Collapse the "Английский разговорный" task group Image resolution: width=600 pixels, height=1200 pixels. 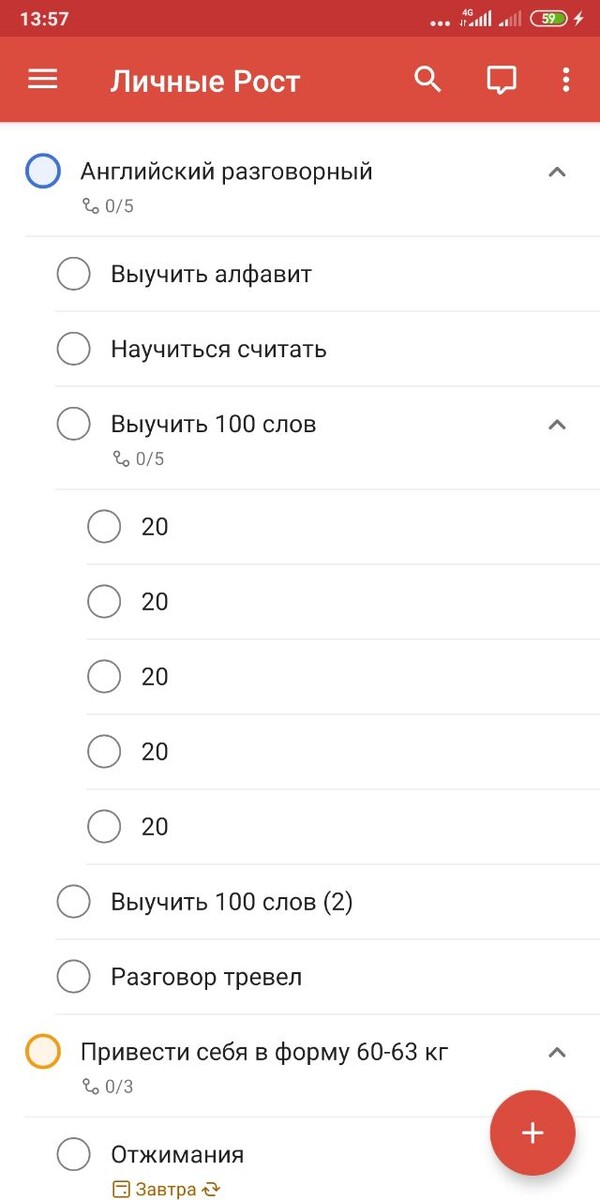click(x=557, y=171)
